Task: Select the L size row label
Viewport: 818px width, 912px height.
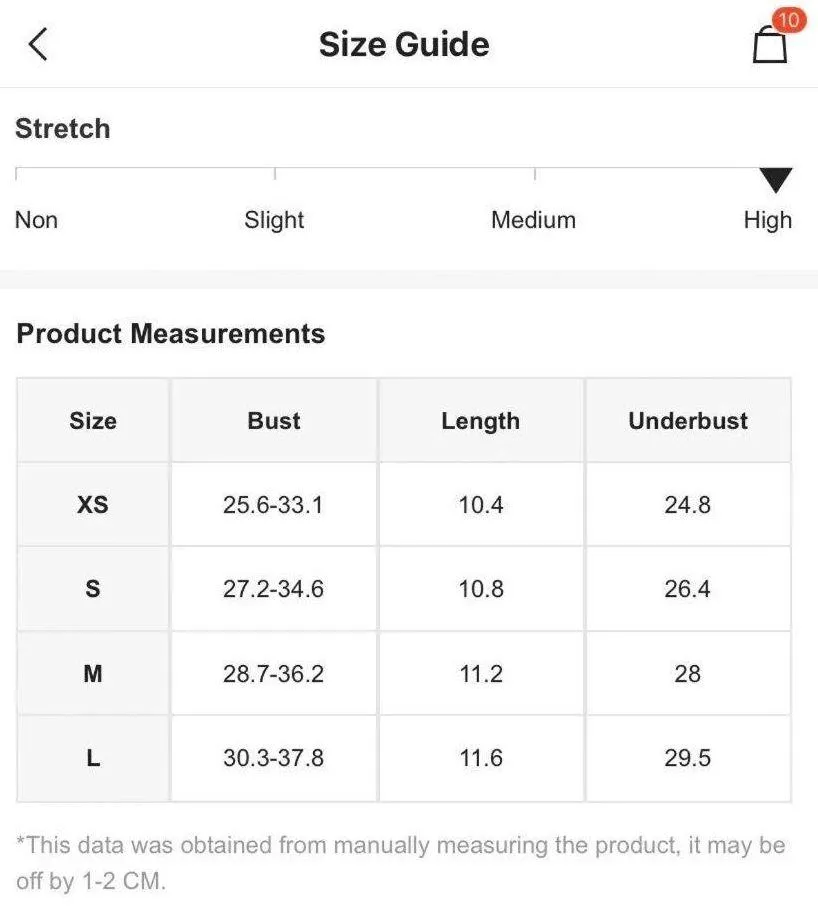Action: click(x=93, y=758)
